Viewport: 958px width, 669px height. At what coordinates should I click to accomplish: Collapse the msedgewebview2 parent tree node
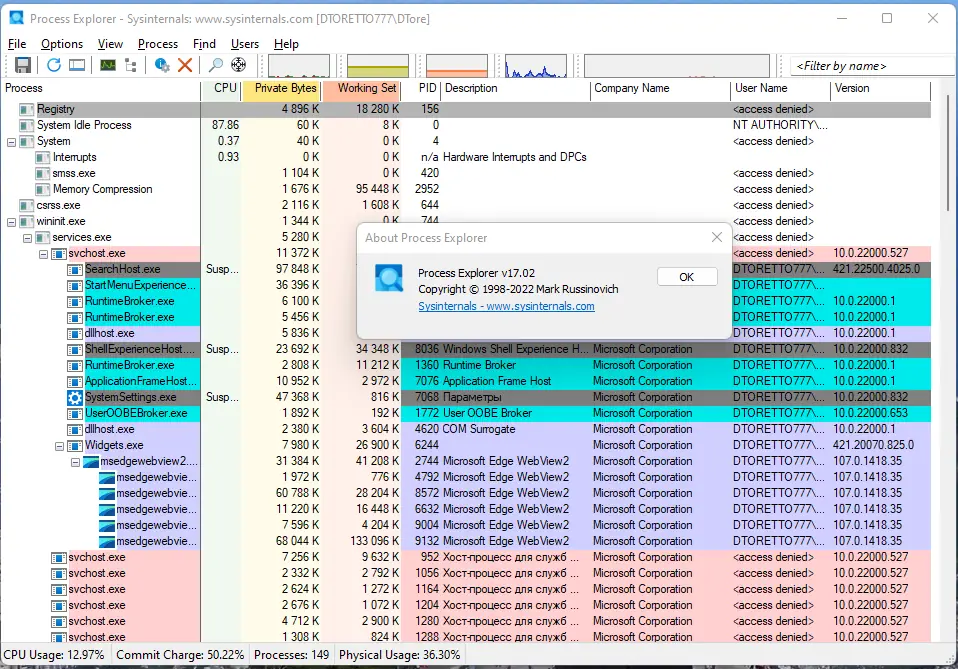[75, 462]
